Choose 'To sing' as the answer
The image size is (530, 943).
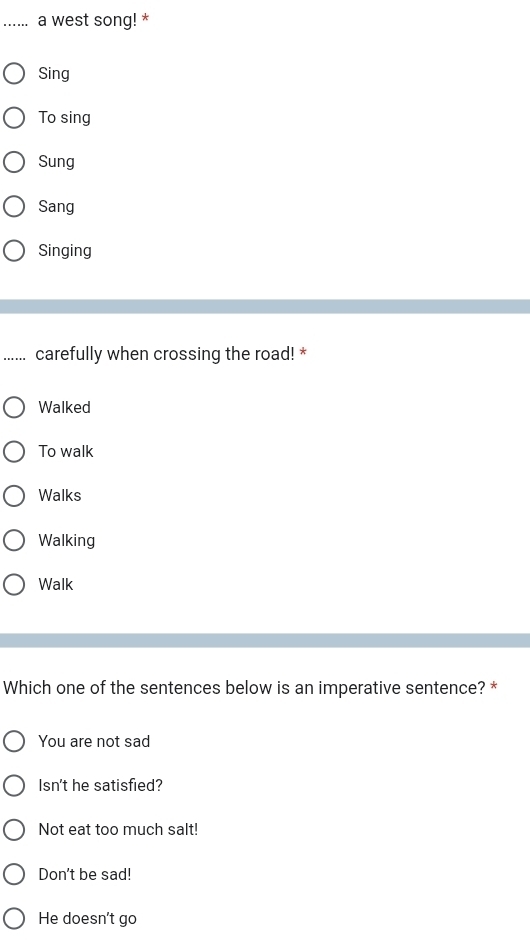coord(14,117)
